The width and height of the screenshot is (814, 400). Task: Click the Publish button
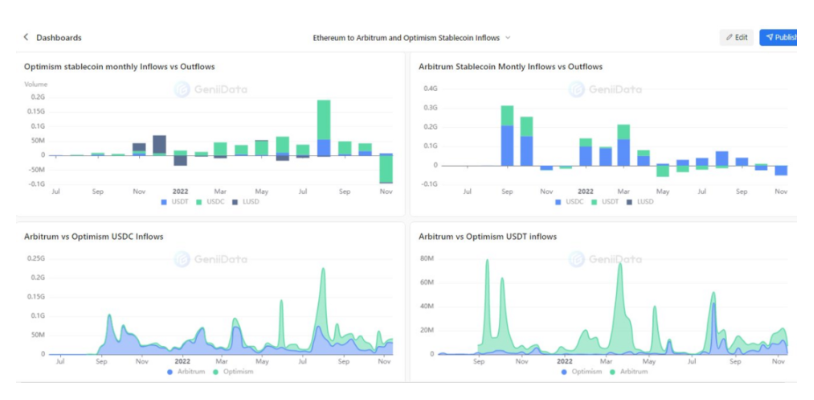778,37
